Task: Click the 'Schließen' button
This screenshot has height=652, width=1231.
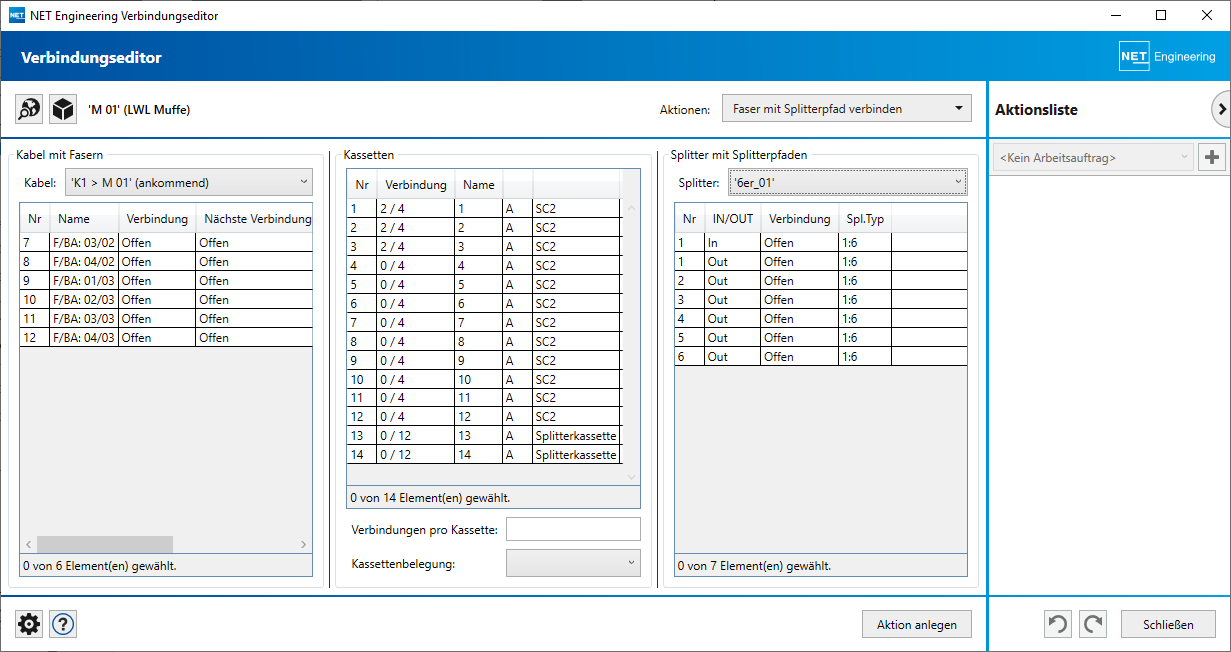Action: (1168, 624)
